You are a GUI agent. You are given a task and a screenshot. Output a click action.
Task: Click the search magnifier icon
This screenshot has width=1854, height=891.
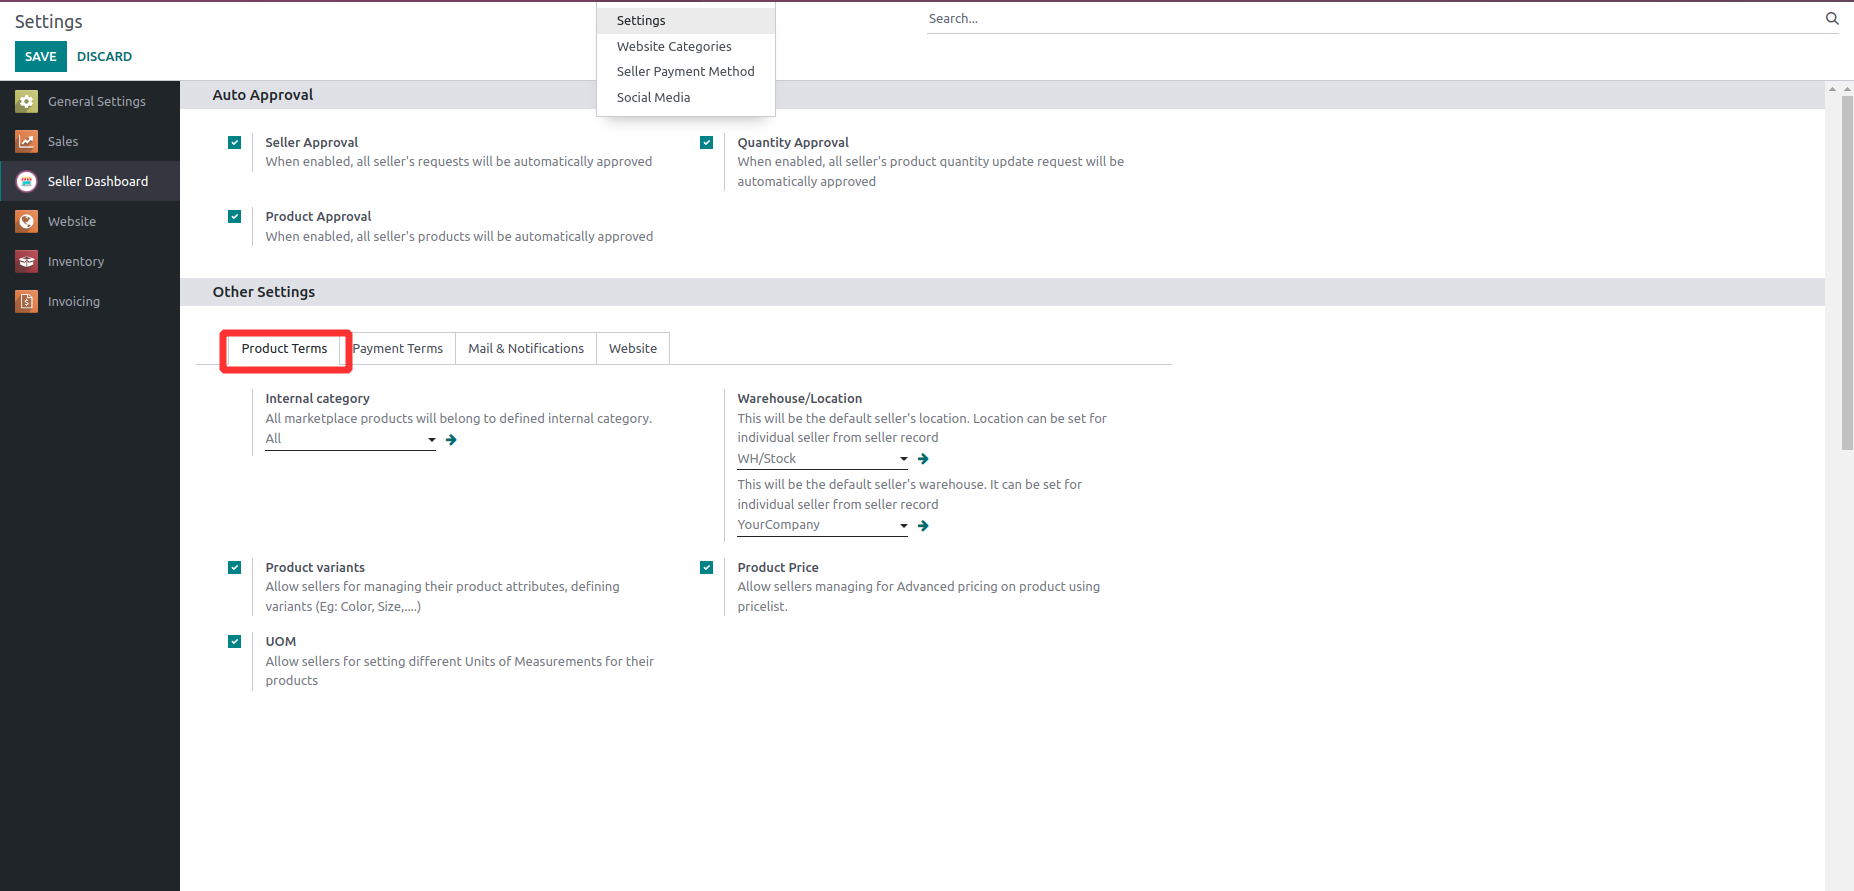coord(1832,18)
